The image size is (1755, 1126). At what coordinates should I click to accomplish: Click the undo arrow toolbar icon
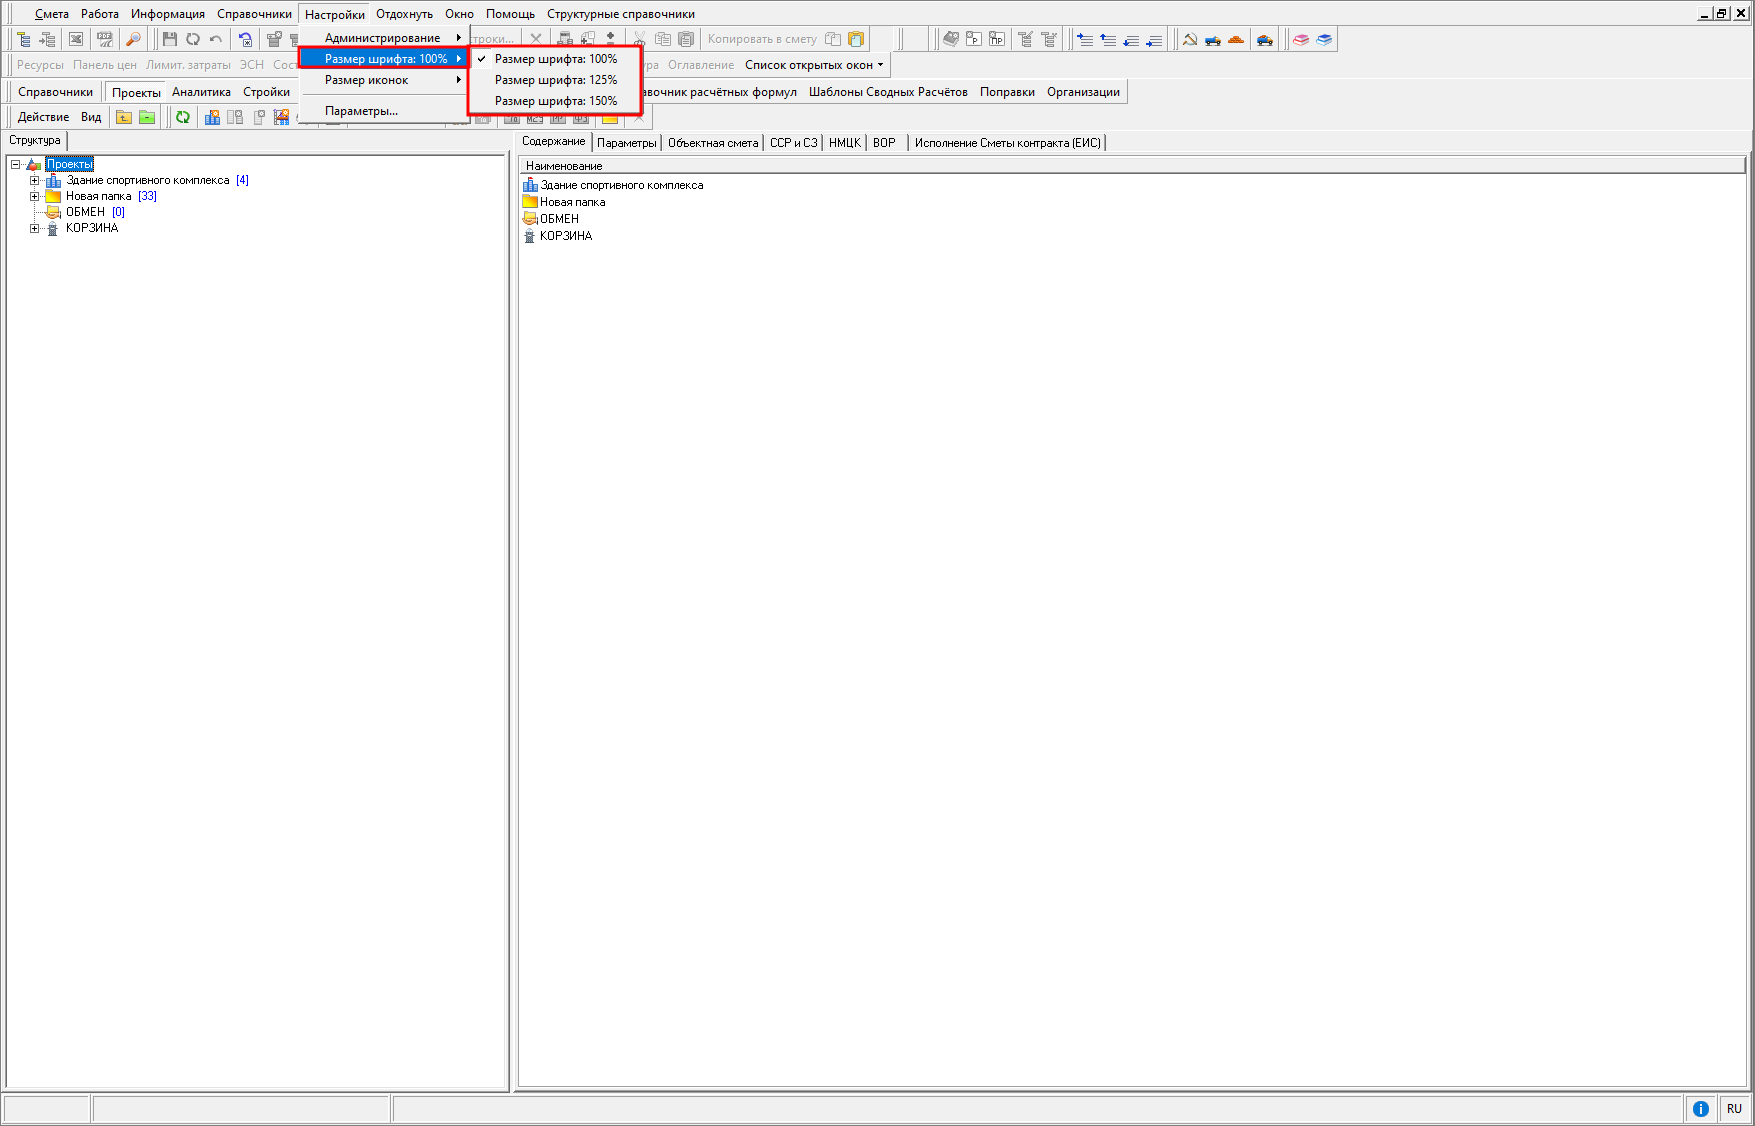pyautogui.click(x=215, y=39)
